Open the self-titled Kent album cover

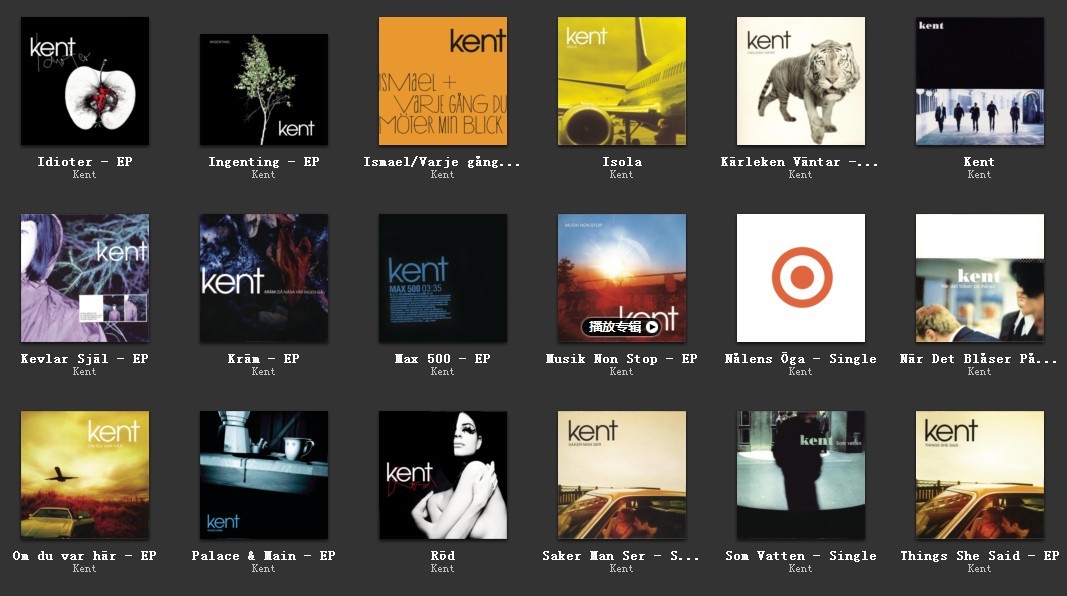979,81
